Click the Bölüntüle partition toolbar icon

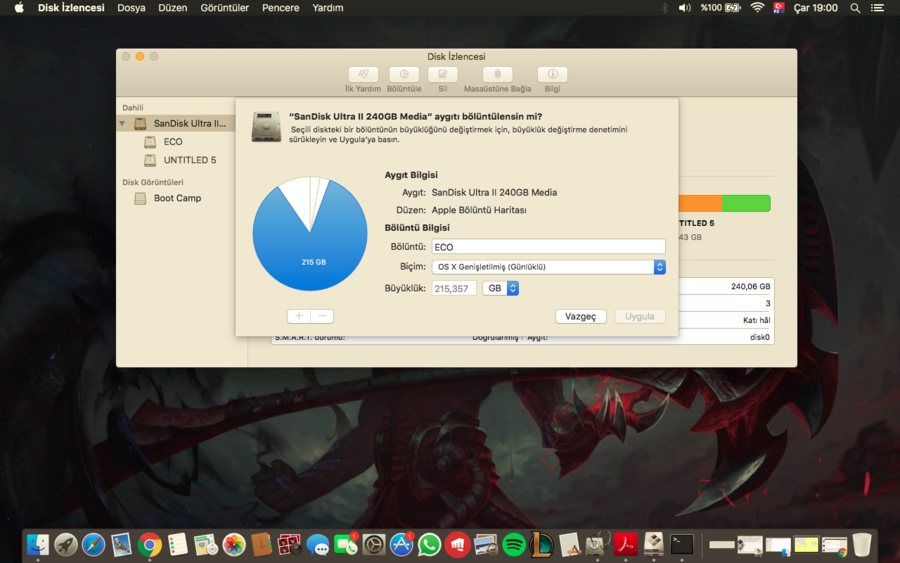point(404,75)
